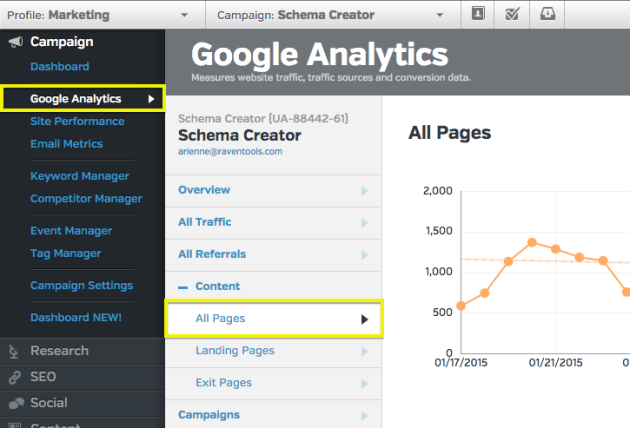The width and height of the screenshot is (630, 428).
Task: Select Landing Pages under Content
Action: point(273,351)
